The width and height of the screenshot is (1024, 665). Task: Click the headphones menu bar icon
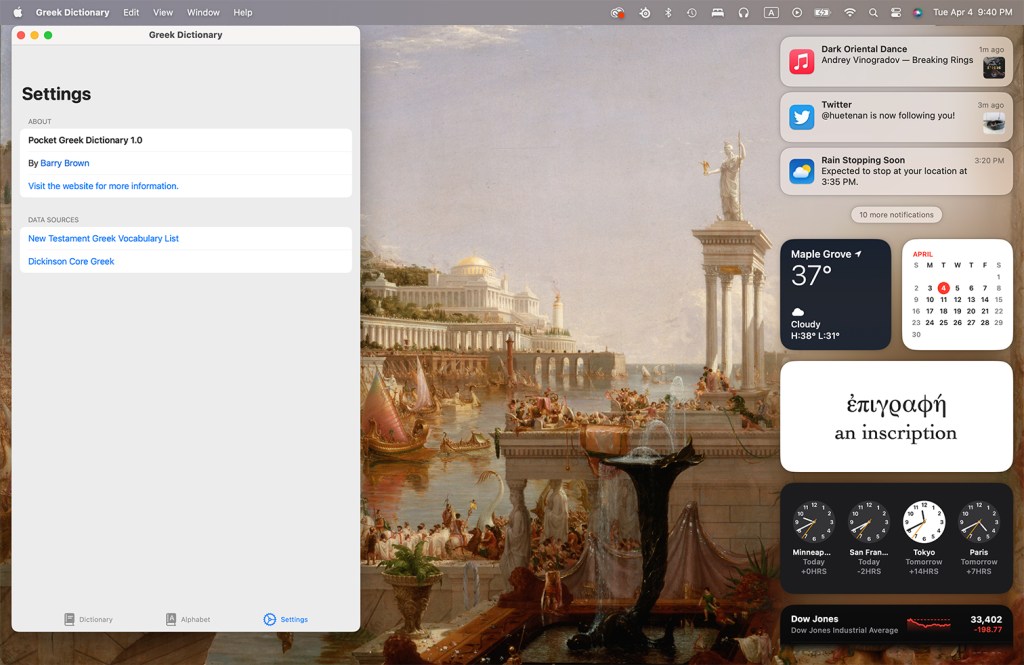click(x=744, y=13)
